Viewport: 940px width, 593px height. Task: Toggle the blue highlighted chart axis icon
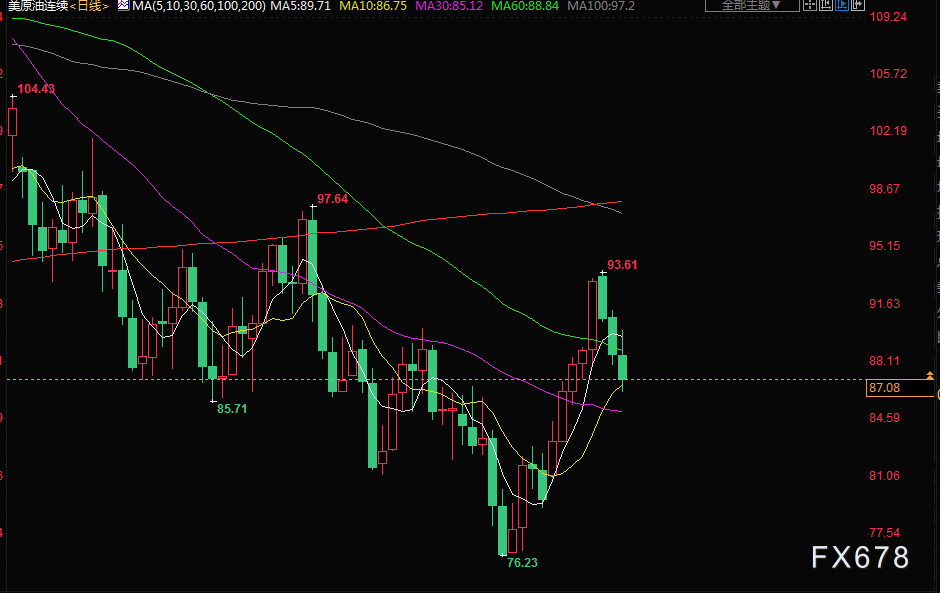pyautogui.click(x=842, y=5)
